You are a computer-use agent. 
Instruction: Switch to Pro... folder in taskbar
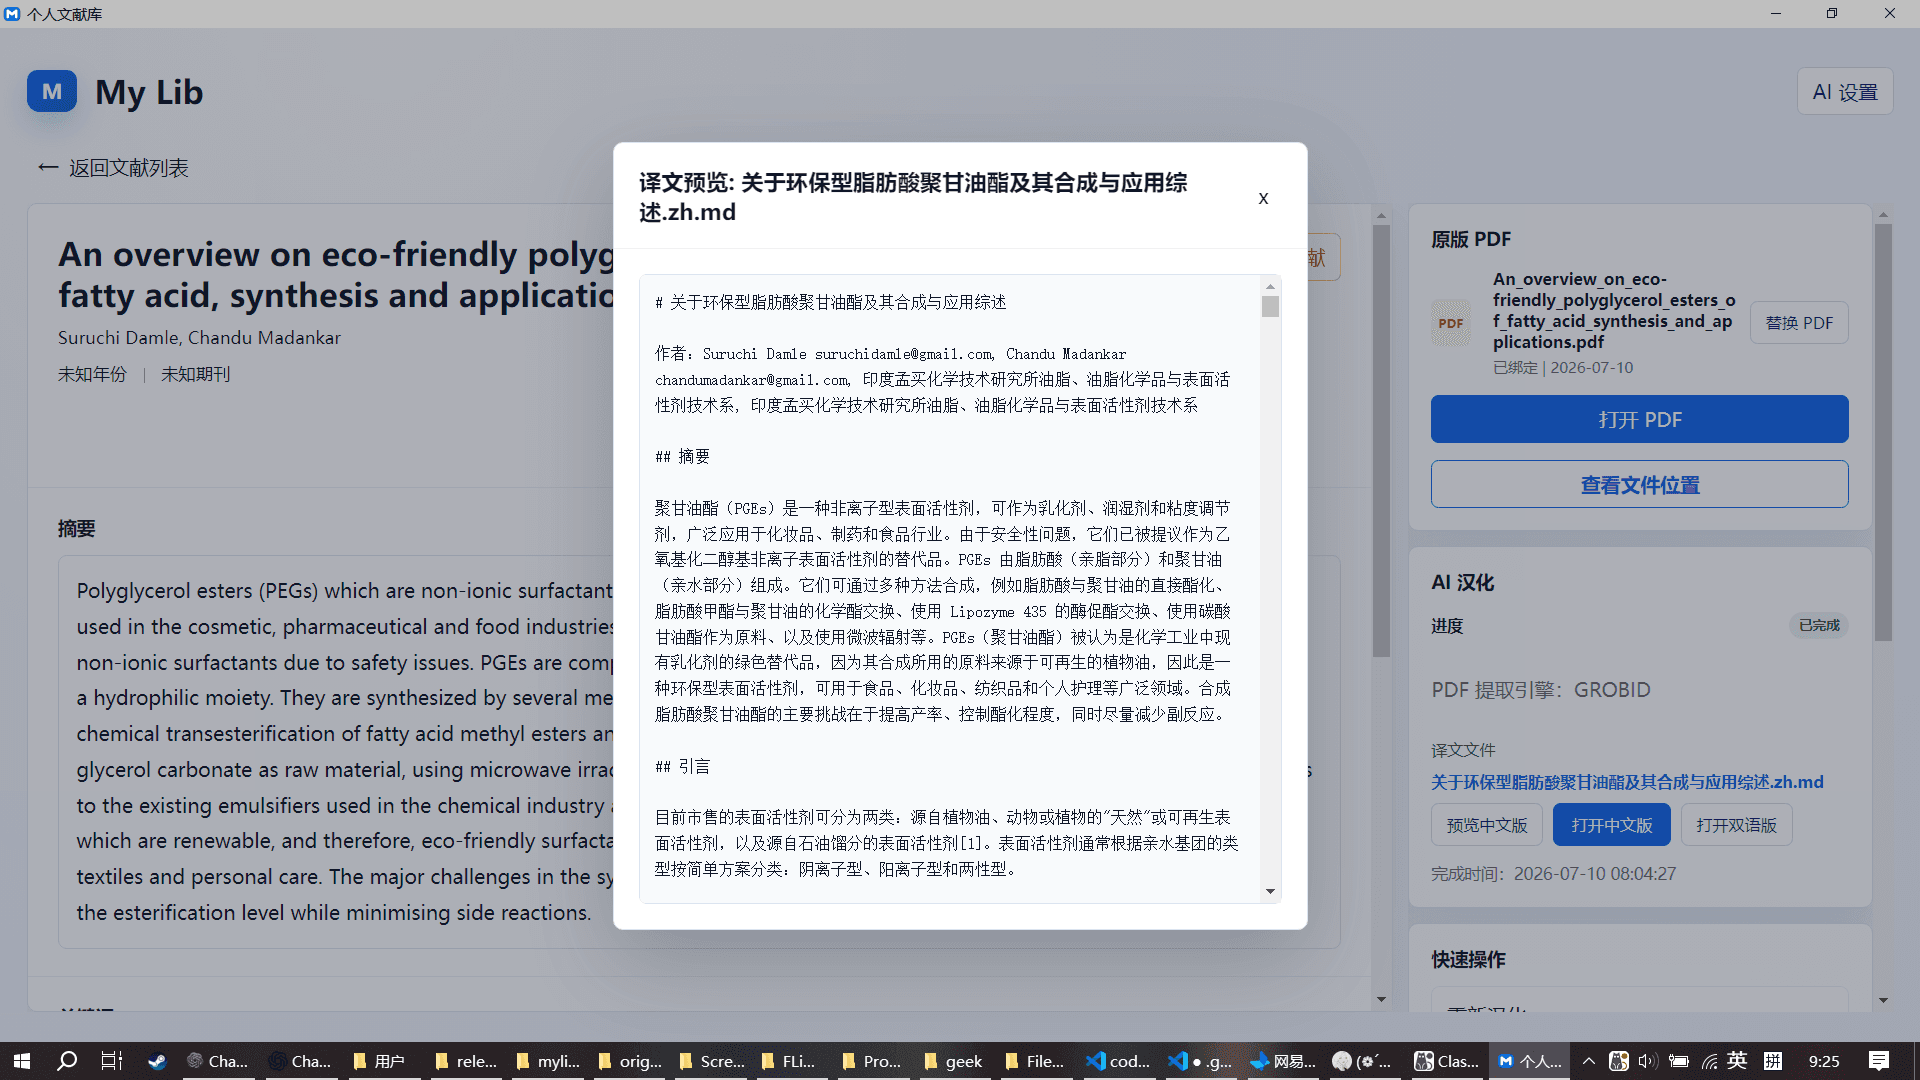tap(872, 1061)
